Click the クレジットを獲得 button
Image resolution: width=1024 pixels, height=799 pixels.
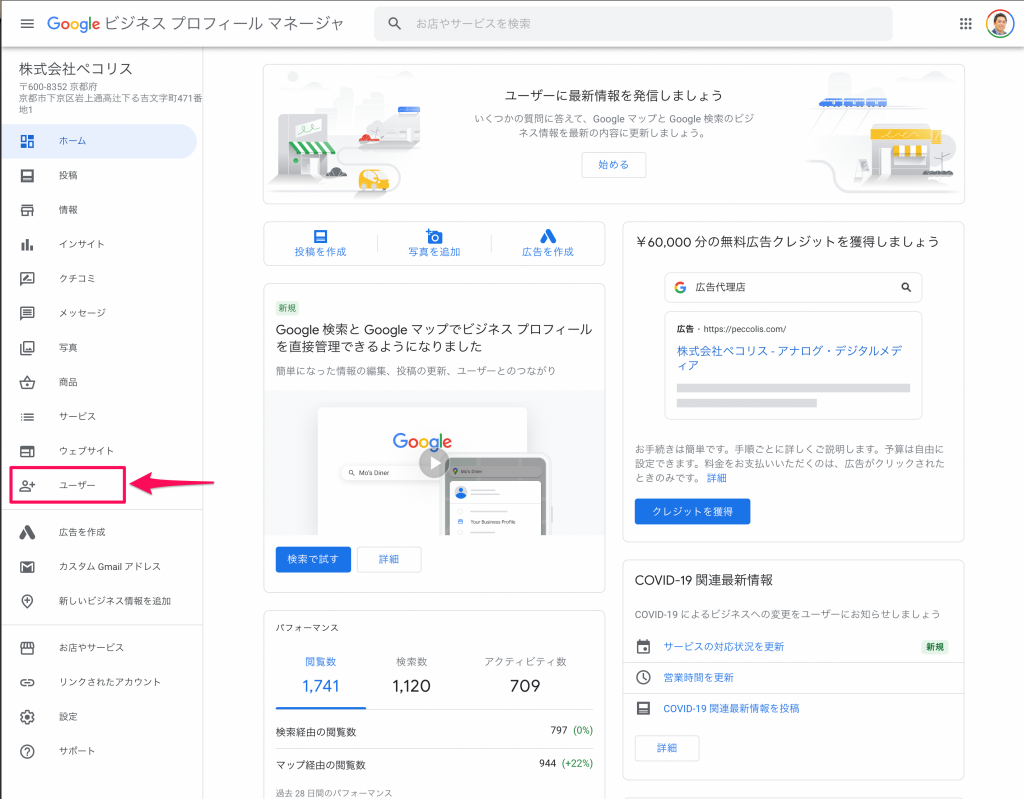(692, 512)
